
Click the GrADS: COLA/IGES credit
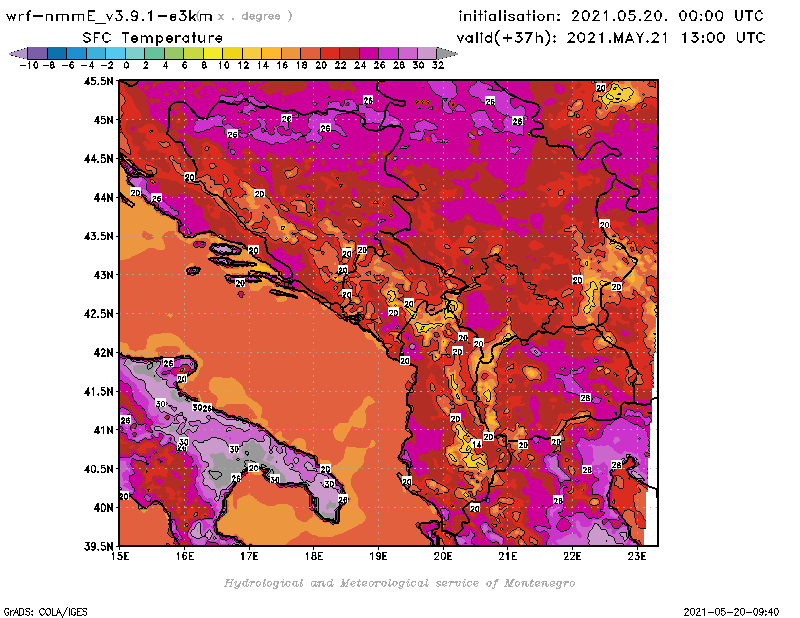pos(45,612)
